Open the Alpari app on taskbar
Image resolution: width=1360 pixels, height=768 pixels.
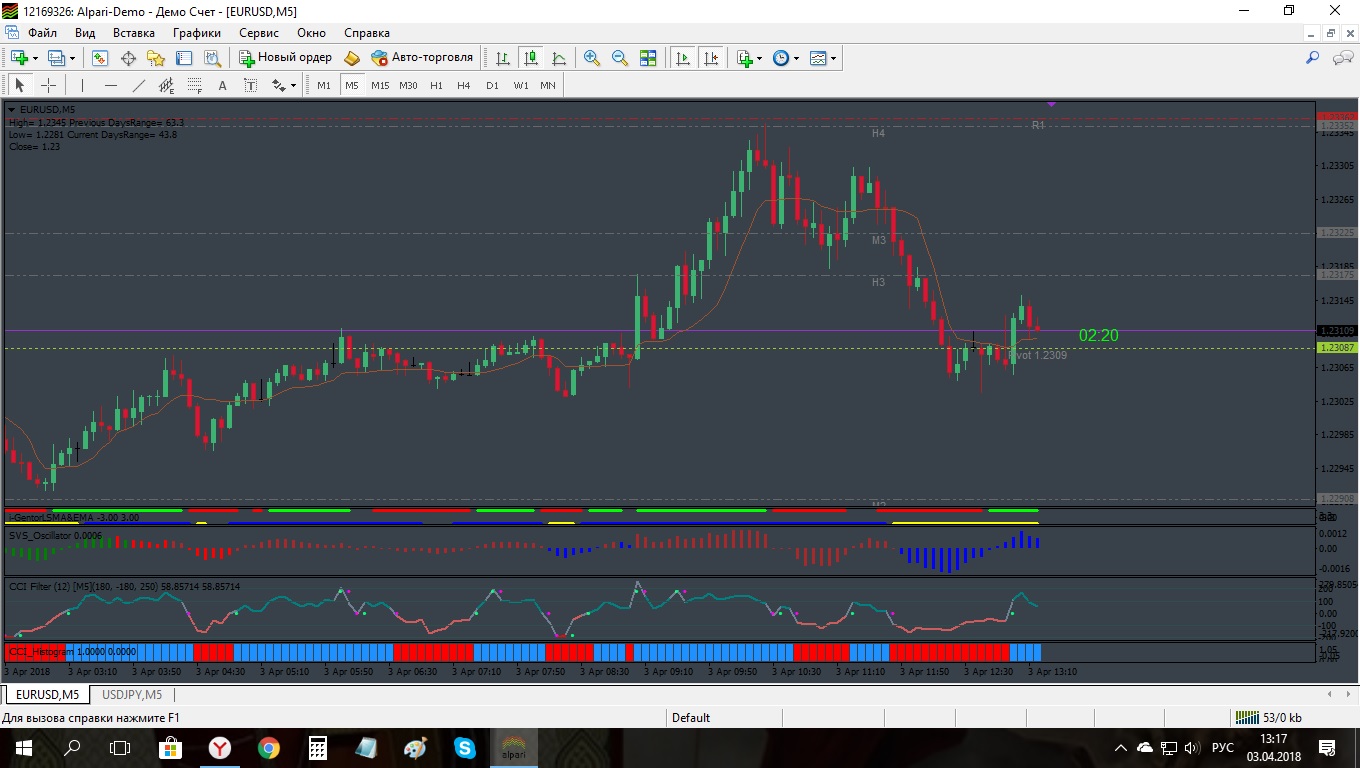[x=513, y=747]
